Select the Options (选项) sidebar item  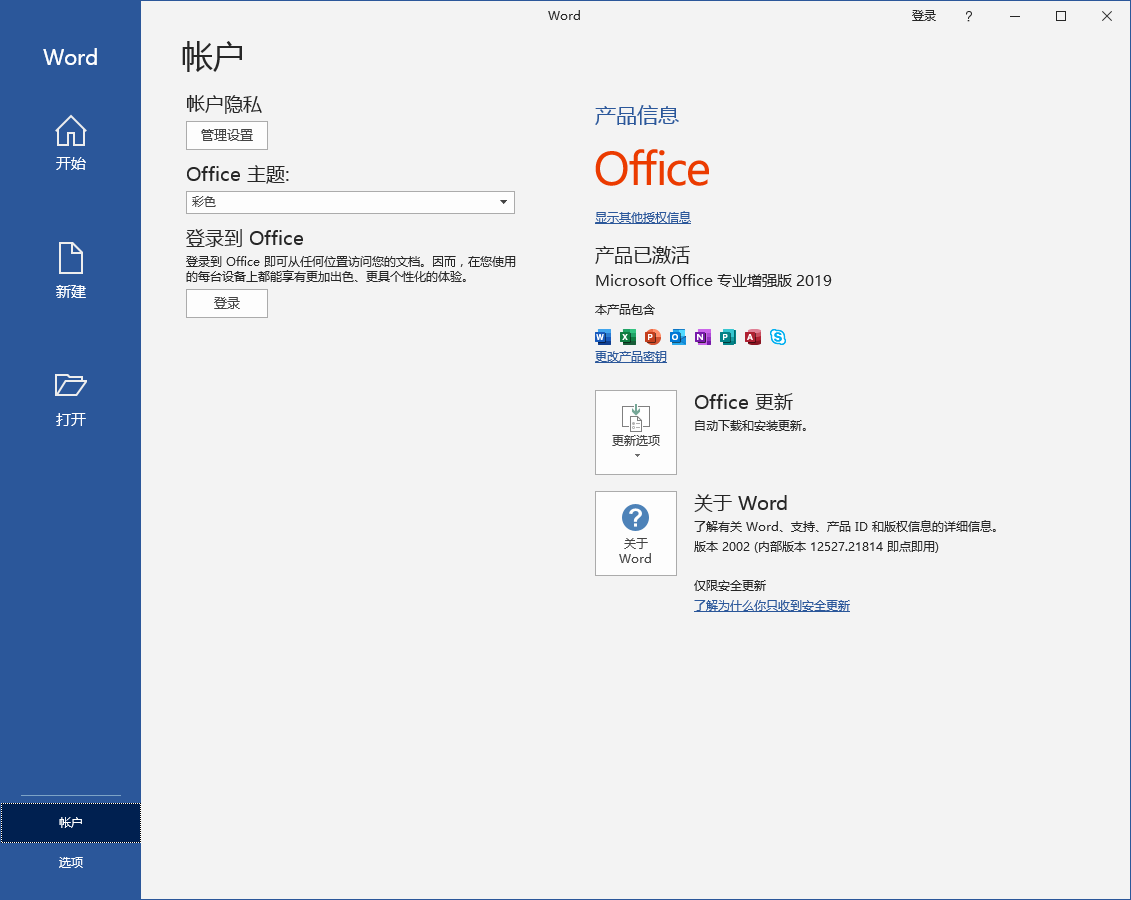click(x=71, y=862)
